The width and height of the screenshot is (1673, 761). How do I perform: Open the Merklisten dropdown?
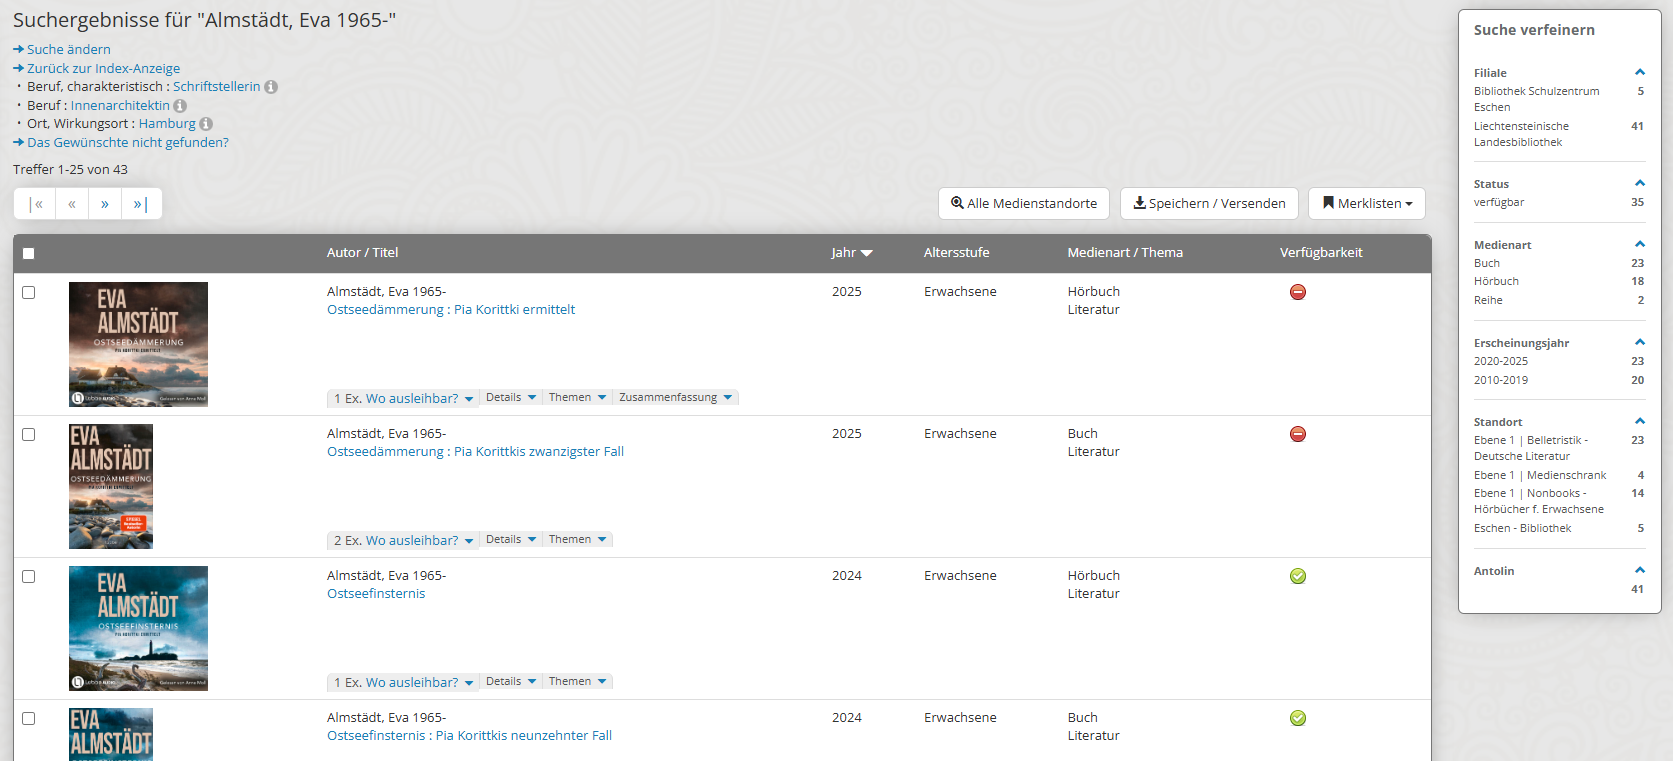click(1366, 203)
